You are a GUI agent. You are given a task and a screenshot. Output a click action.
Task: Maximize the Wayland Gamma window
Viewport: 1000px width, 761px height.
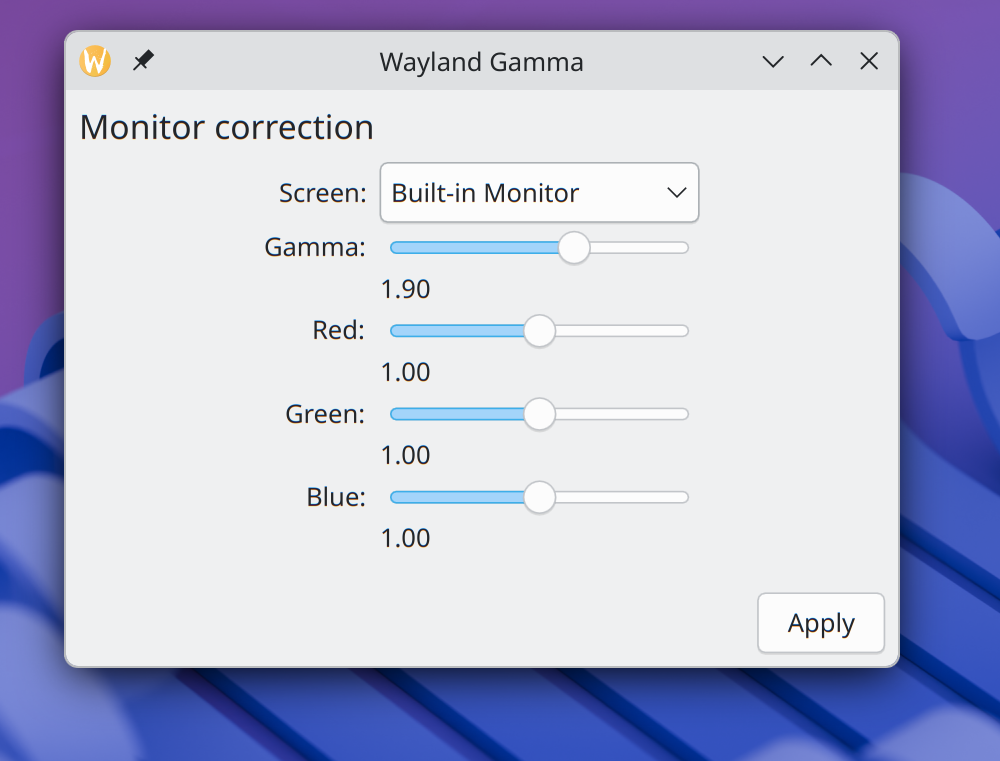(821, 61)
